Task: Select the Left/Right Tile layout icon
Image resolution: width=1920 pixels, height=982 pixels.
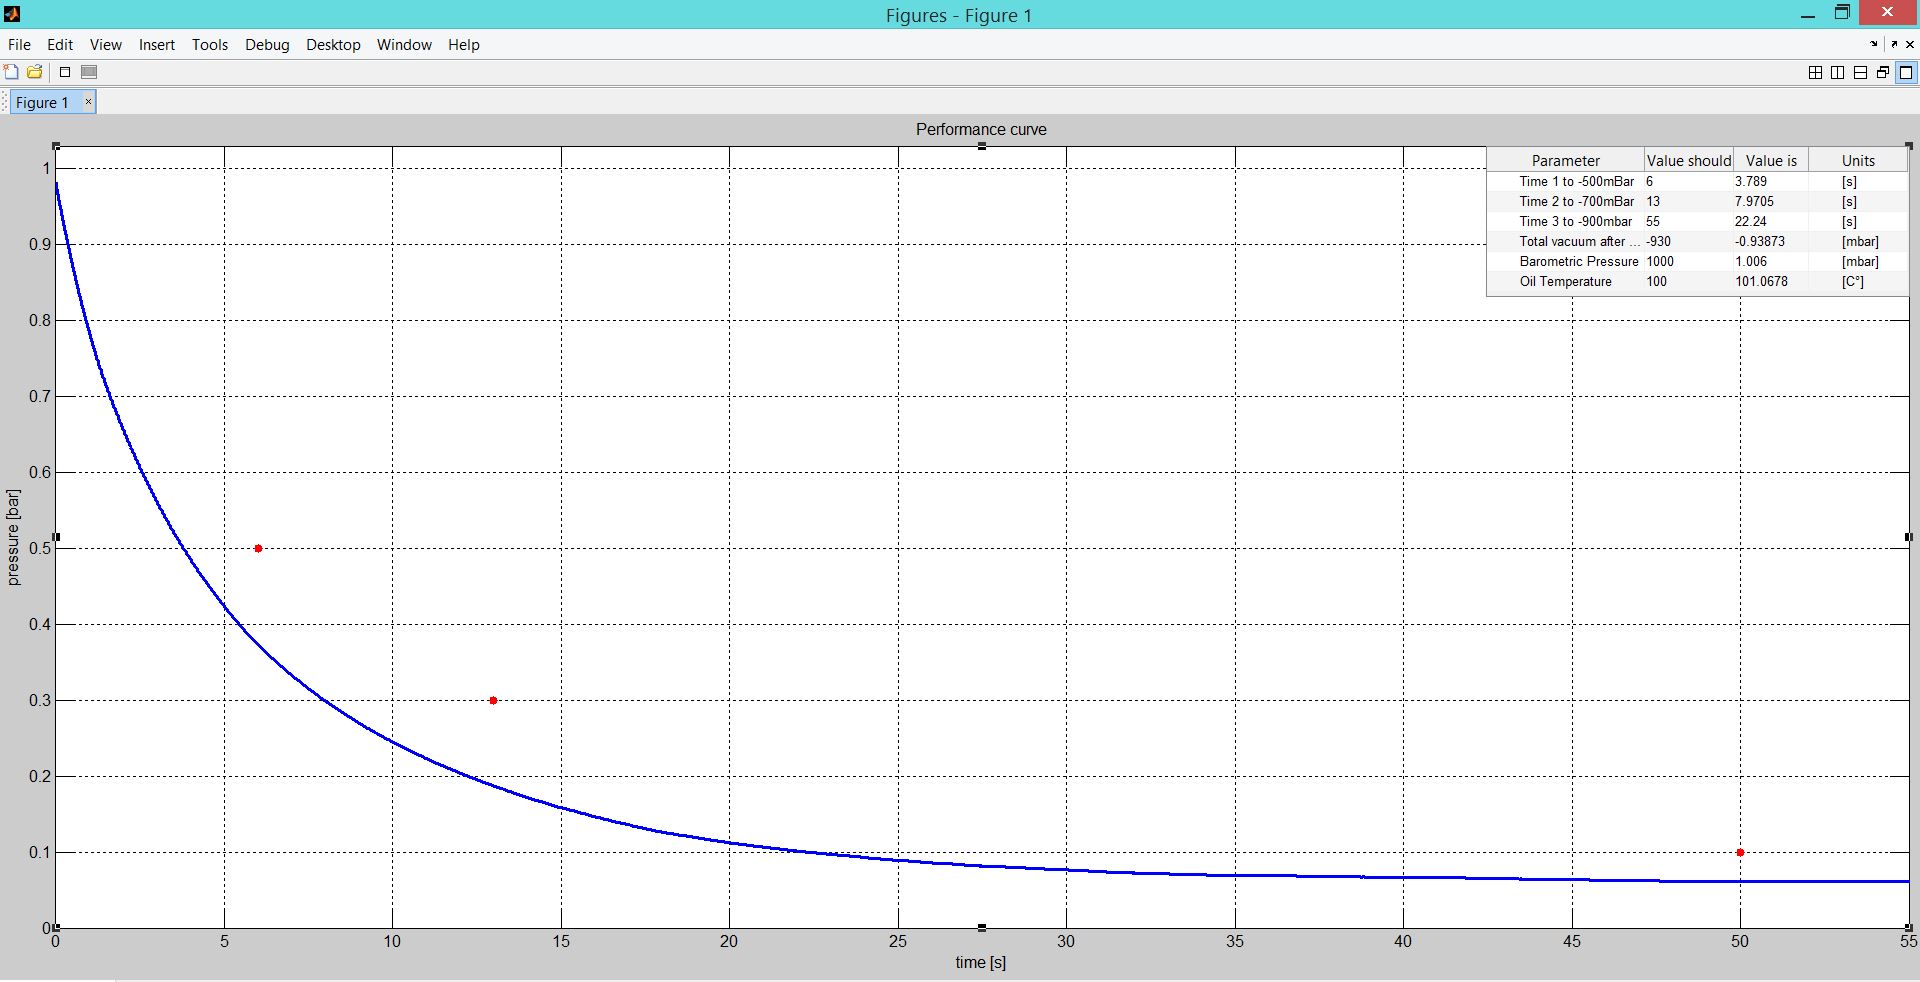Action: point(1837,72)
